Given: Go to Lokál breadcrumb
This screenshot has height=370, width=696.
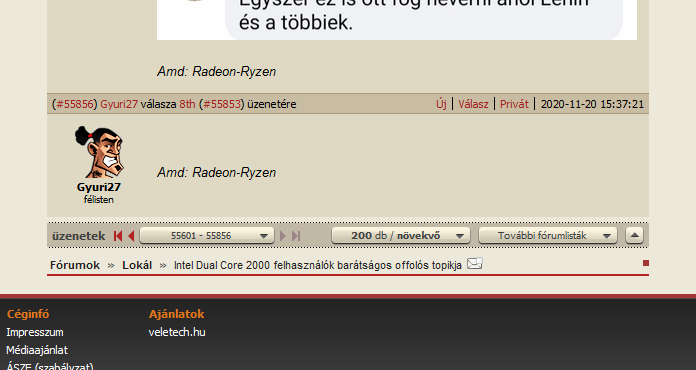Looking at the screenshot, I should pos(137,265).
